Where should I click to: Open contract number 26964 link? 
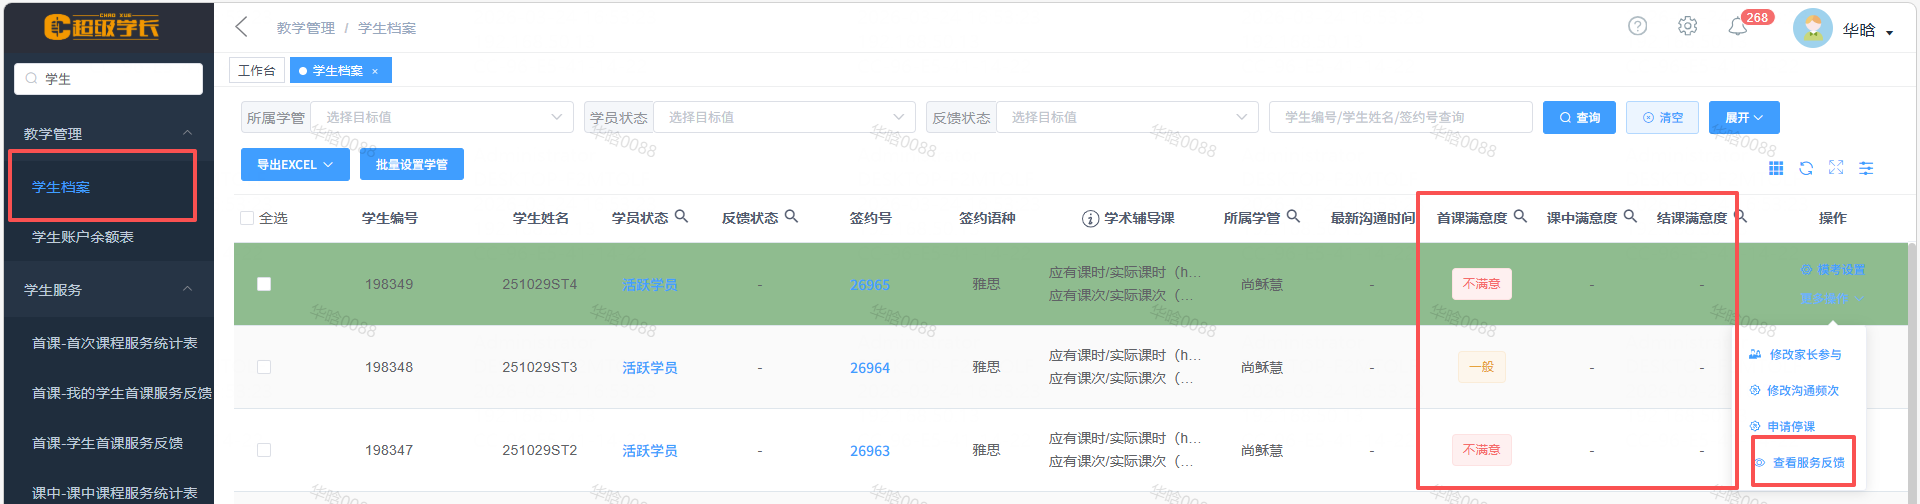pos(870,368)
